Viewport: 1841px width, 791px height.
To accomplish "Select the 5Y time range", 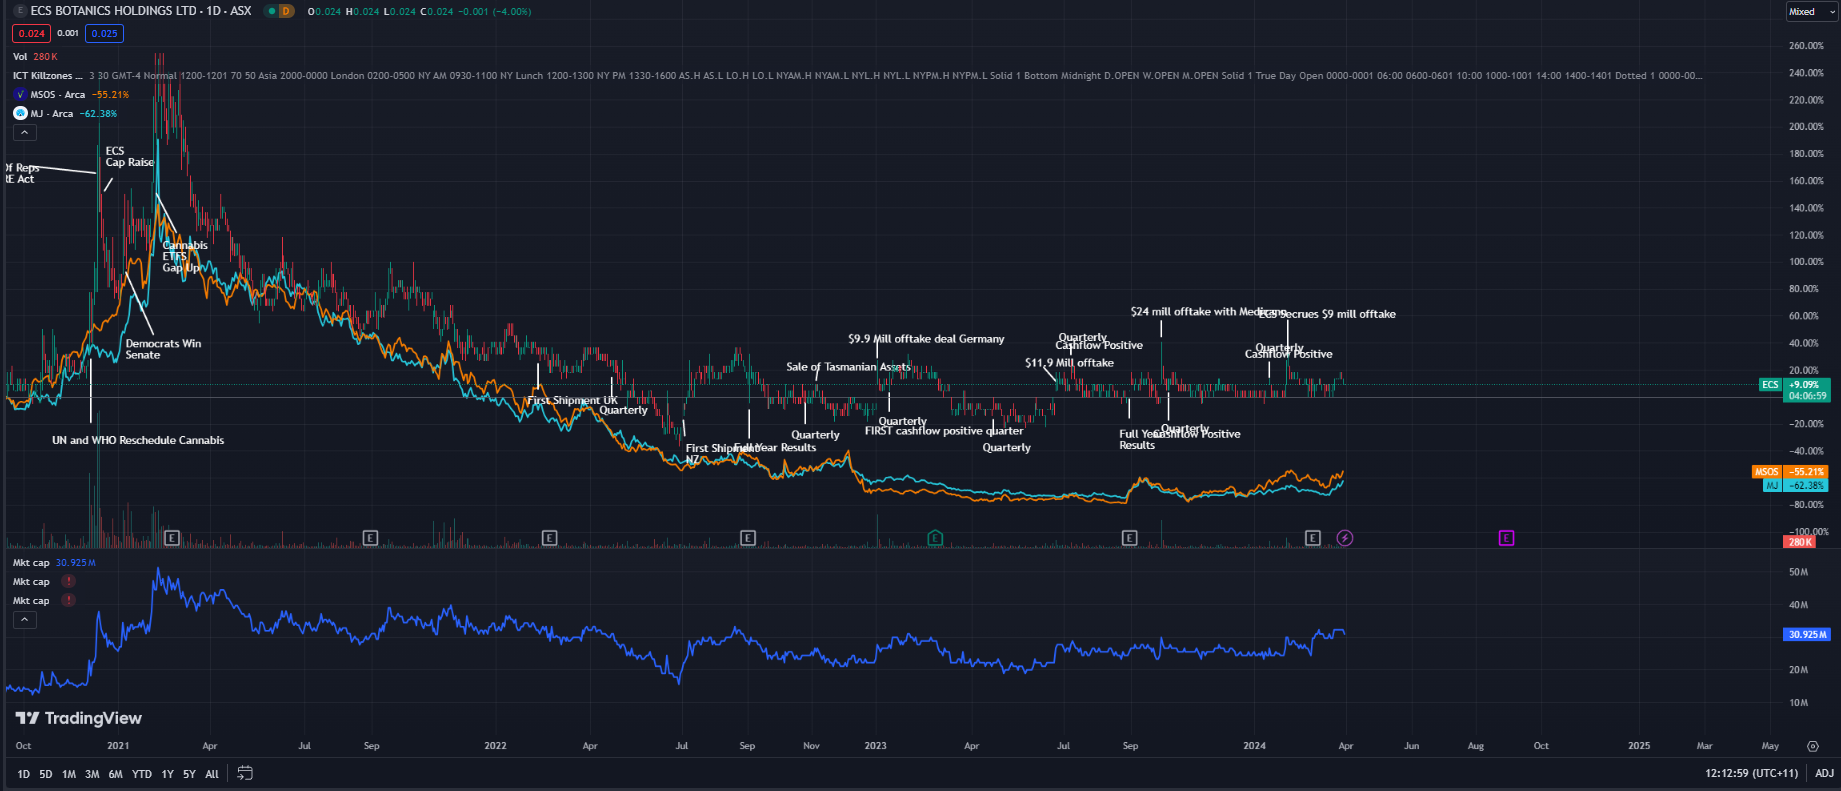I will (189, 774).
